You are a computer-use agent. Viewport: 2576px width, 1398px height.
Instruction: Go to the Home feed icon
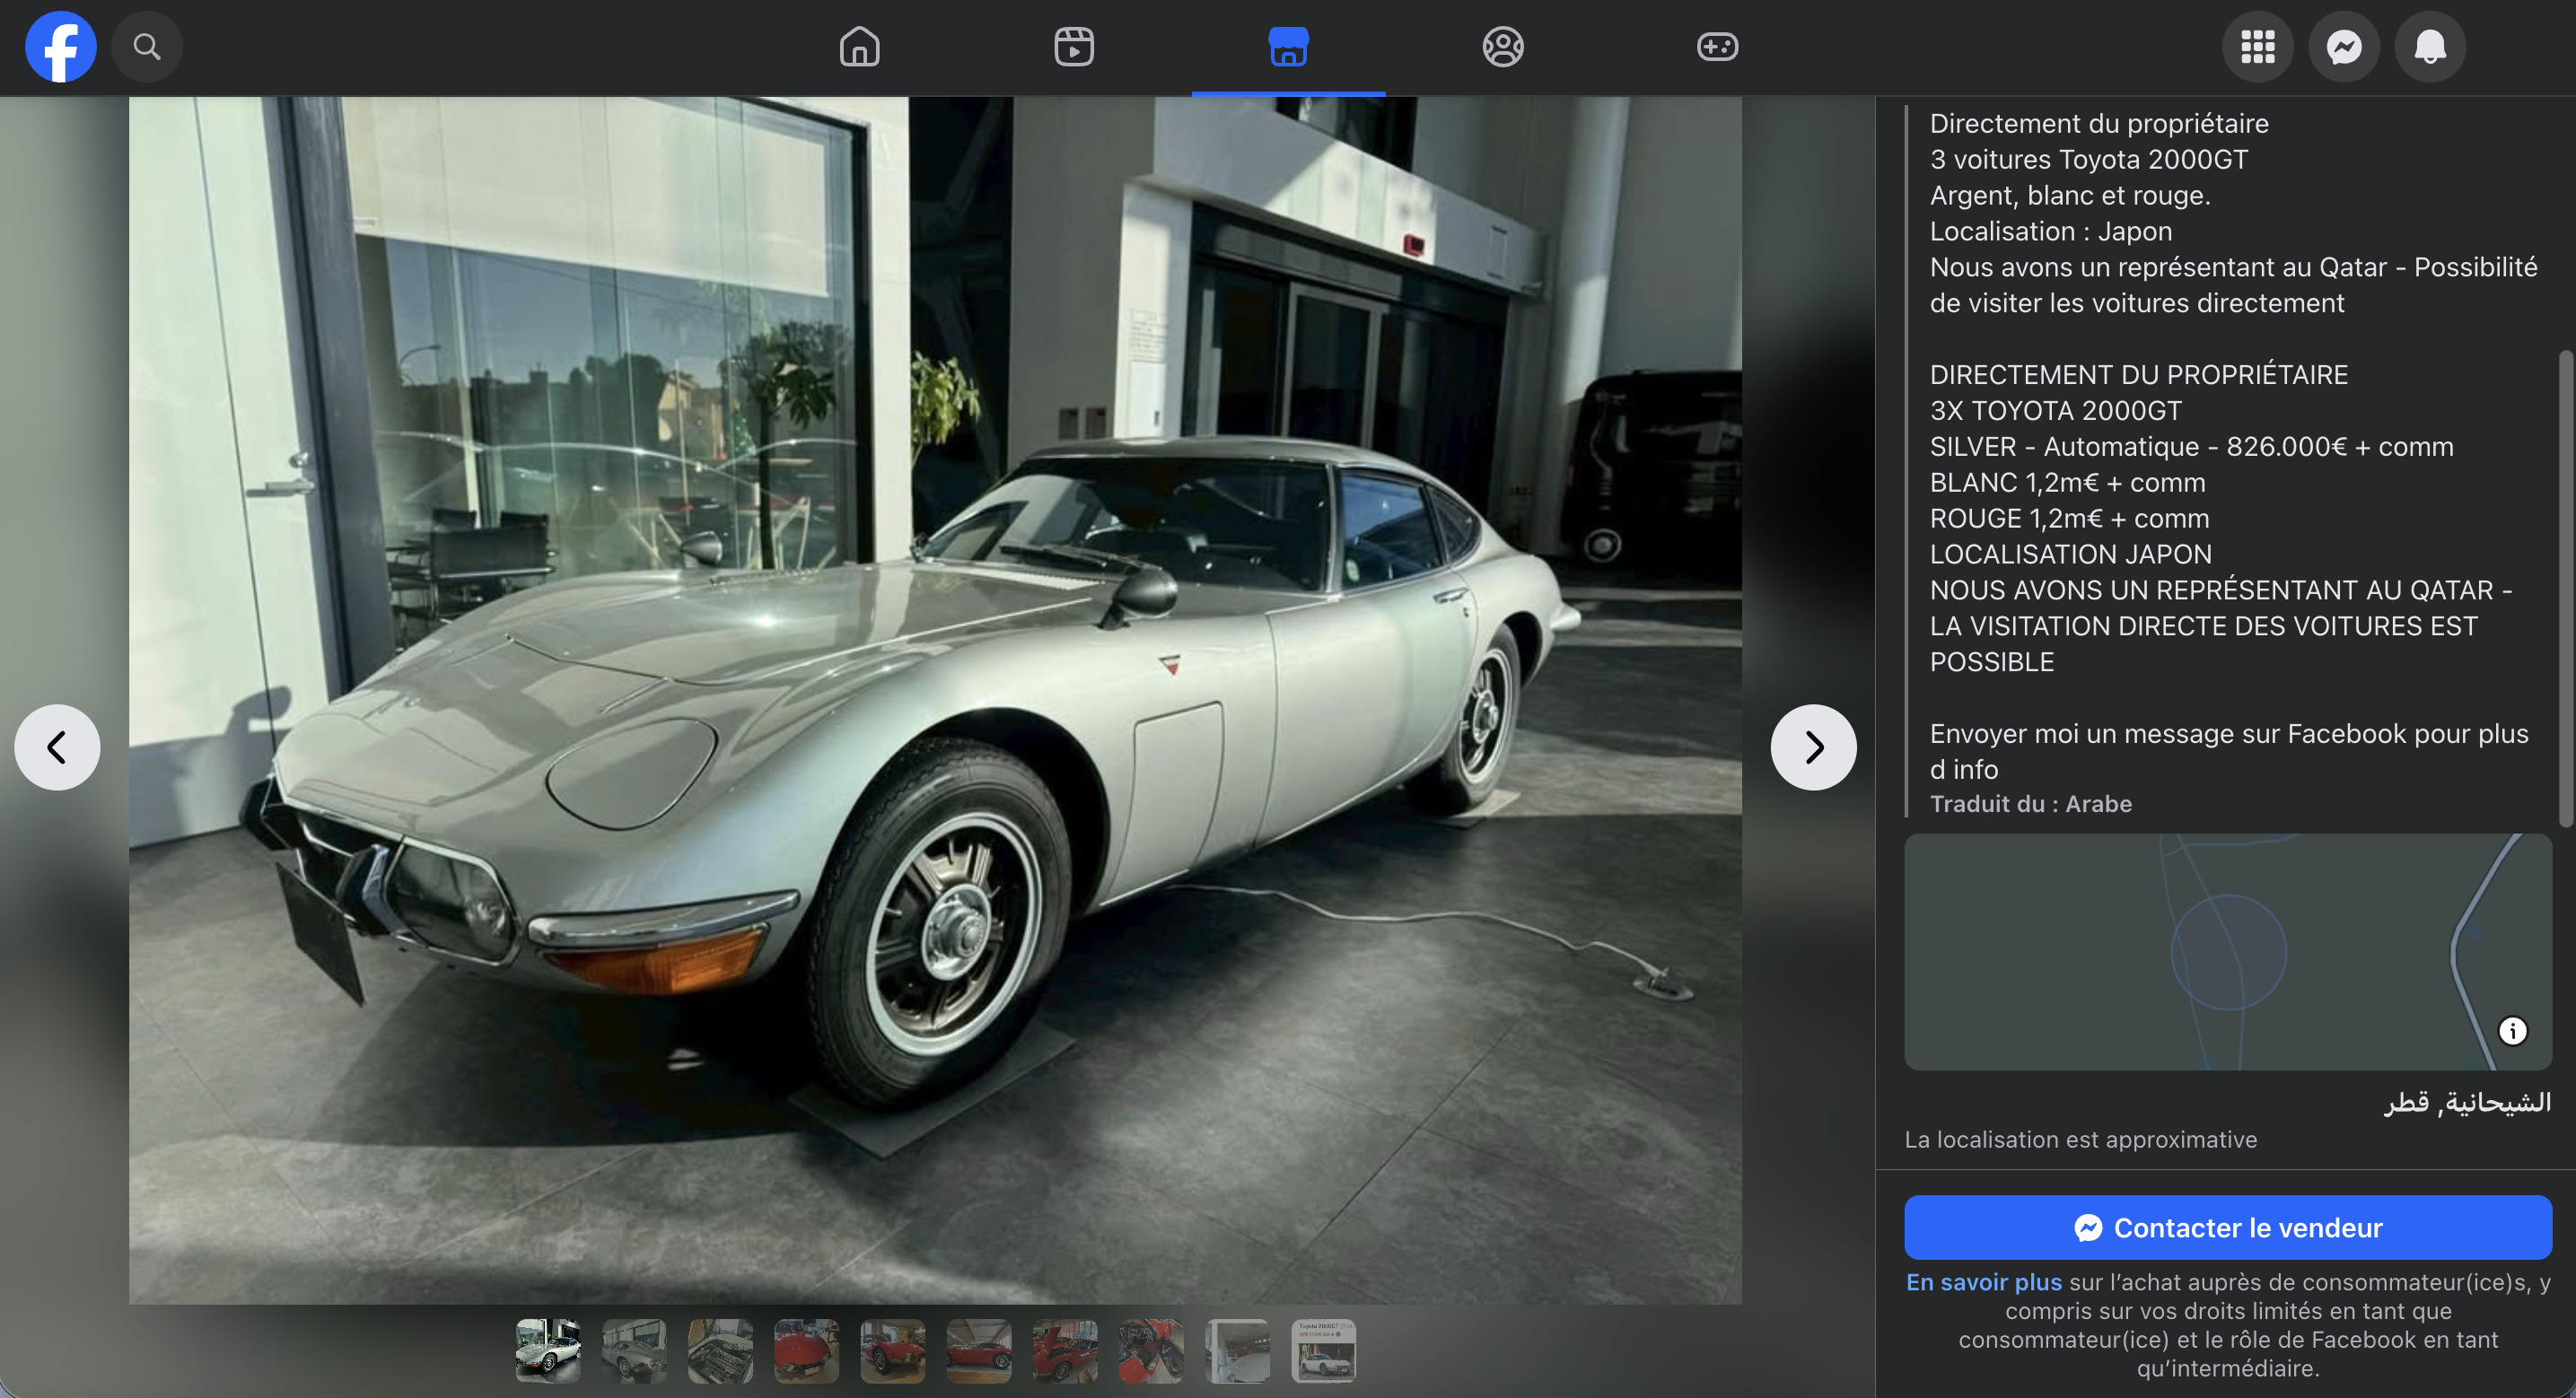click(x=859, y=47)
